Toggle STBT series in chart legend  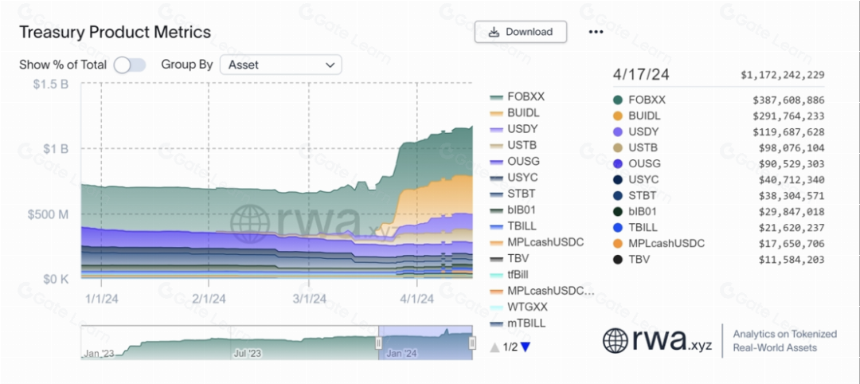click(512, 194)
